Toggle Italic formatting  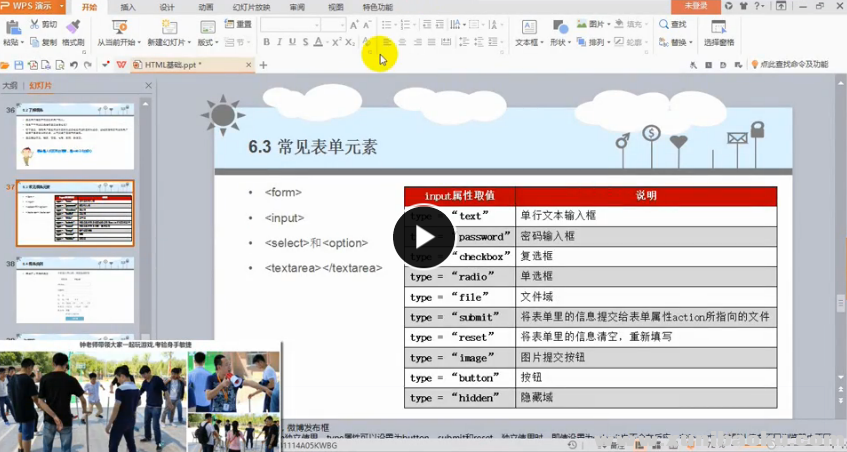tap(279, 42)
